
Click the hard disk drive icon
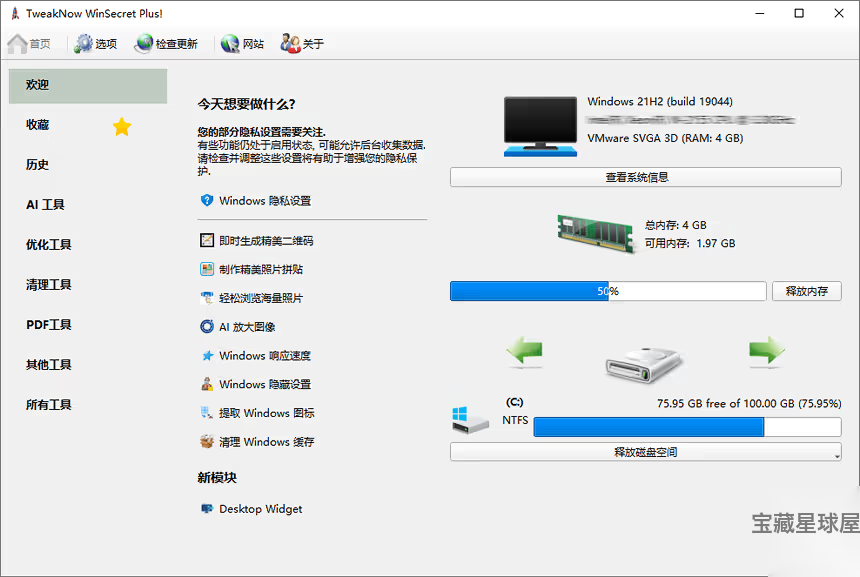pyautogui.click(x=644, y=364)
